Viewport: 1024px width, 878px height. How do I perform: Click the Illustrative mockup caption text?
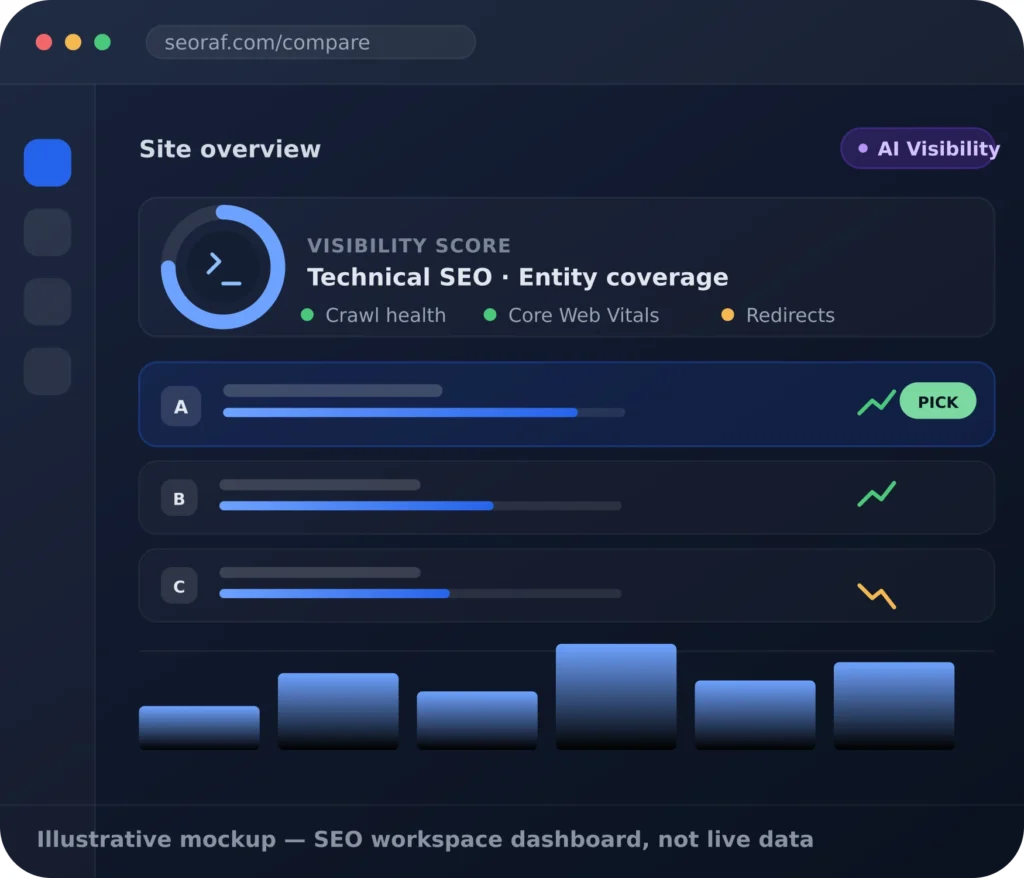click(425, 839)
